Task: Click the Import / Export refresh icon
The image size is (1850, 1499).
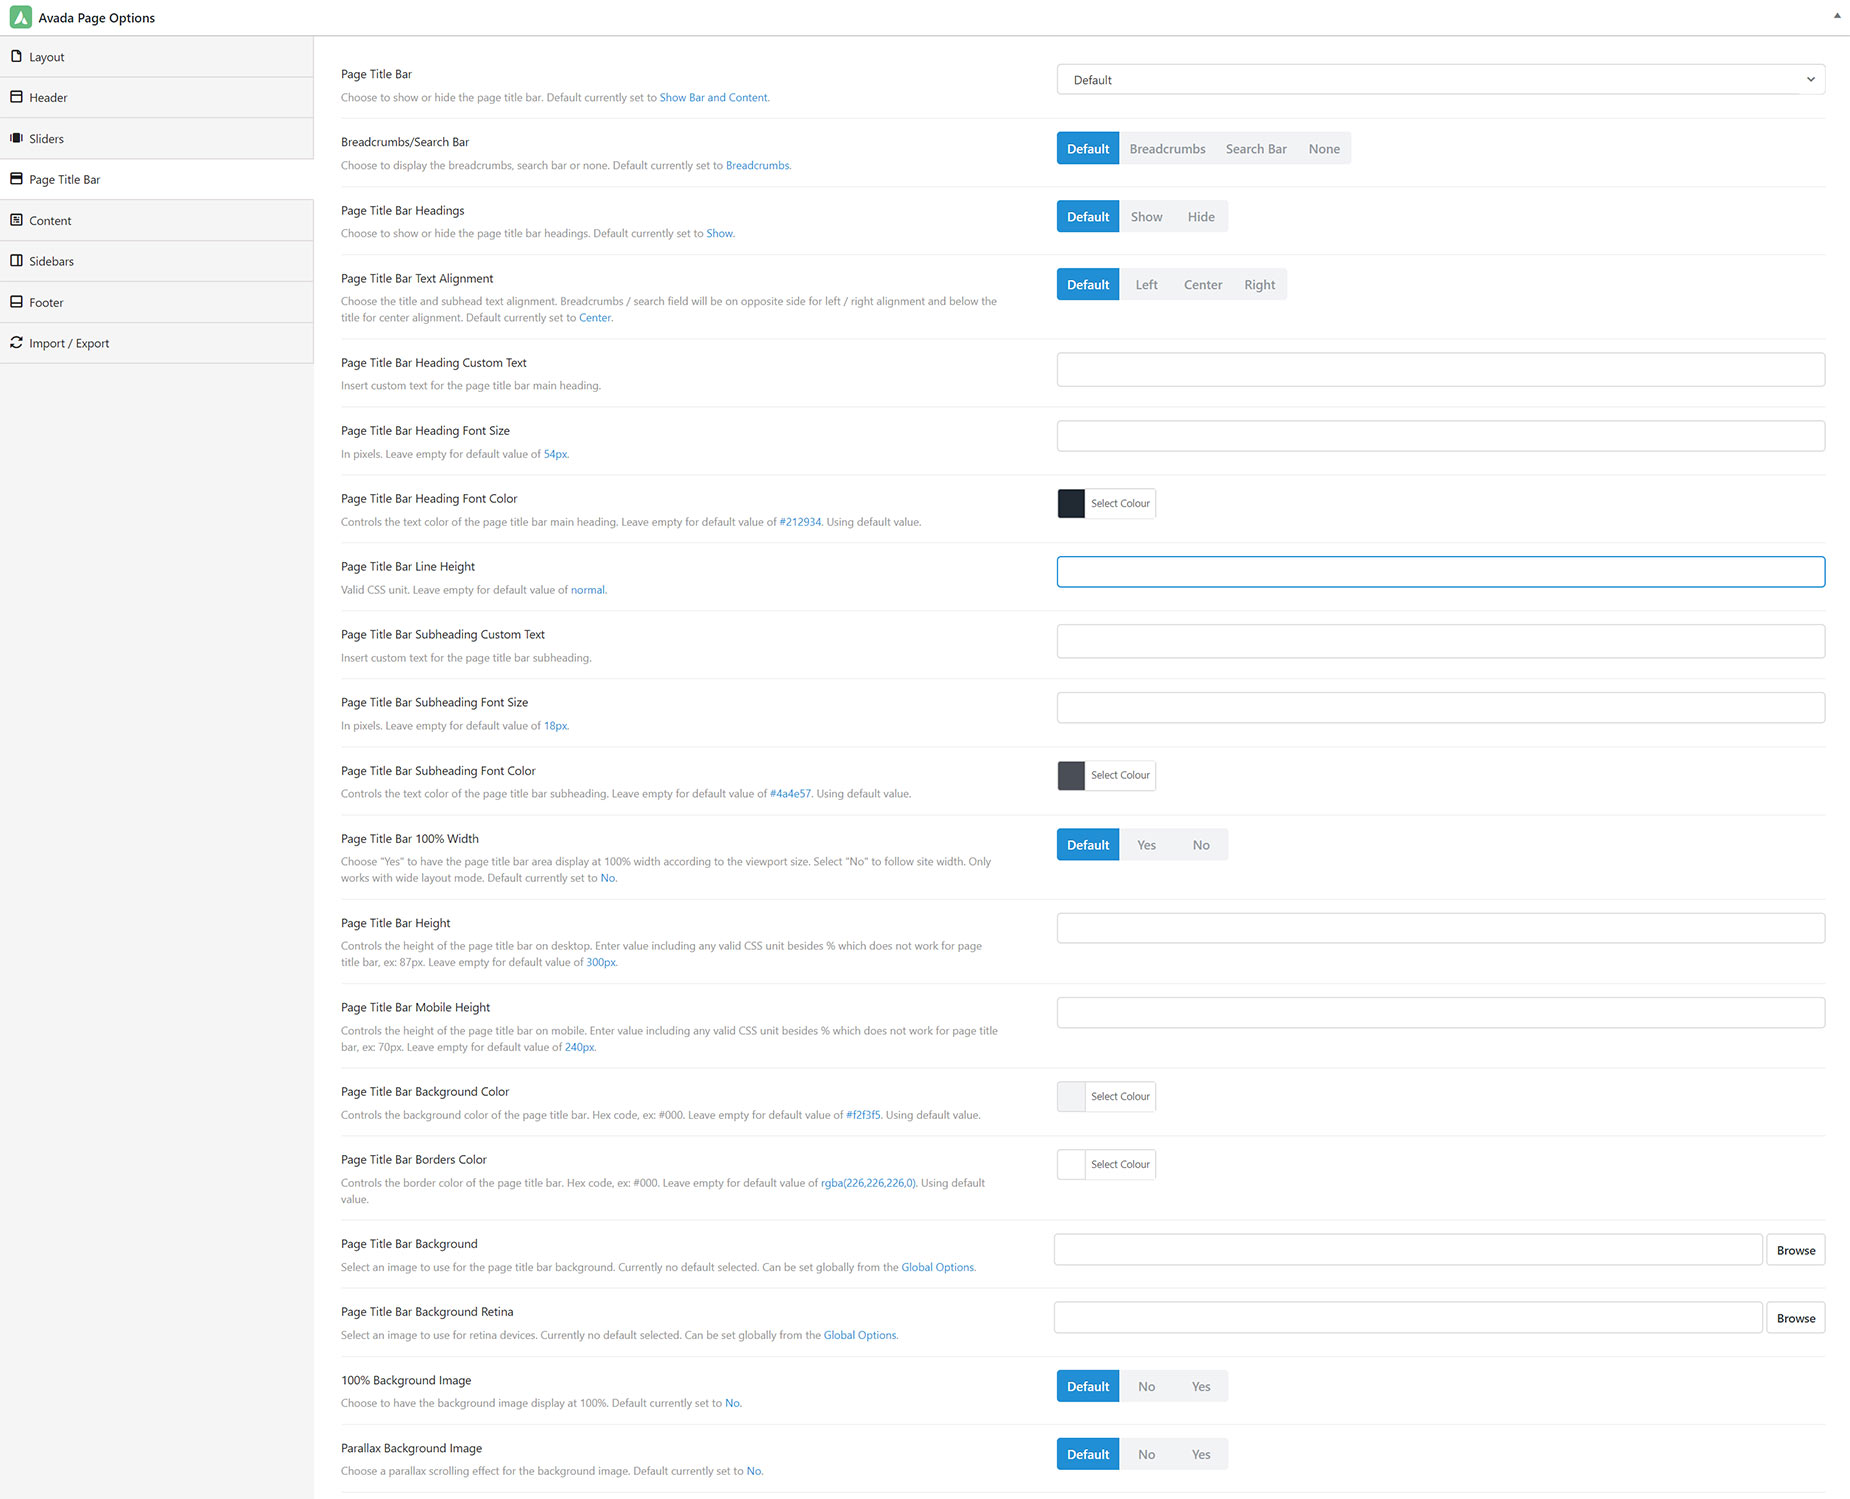Action: pos(16,342)
